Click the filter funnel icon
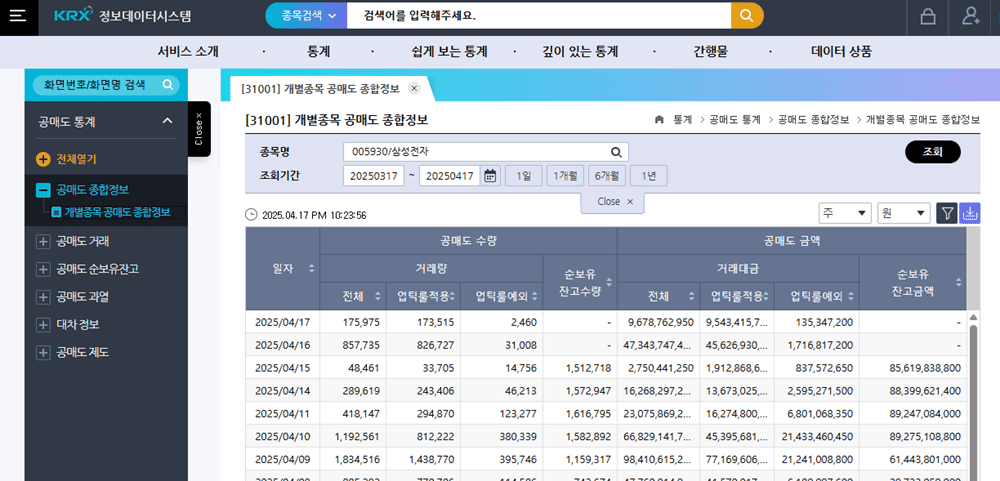Viewport: 1000px width, 481px height. (946, 214)
